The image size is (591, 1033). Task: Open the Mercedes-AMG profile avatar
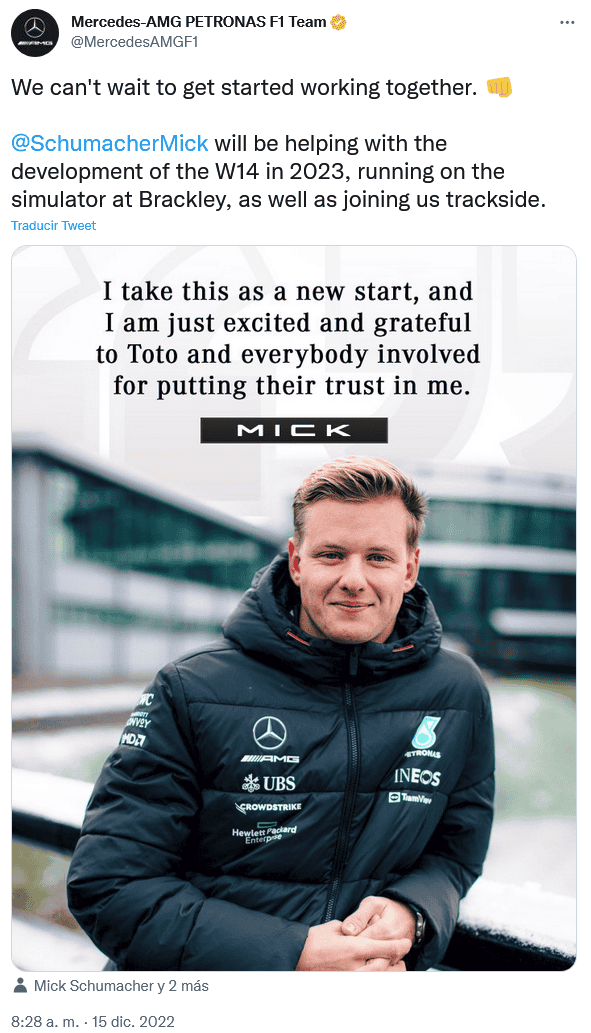click(x=35, y=33)
